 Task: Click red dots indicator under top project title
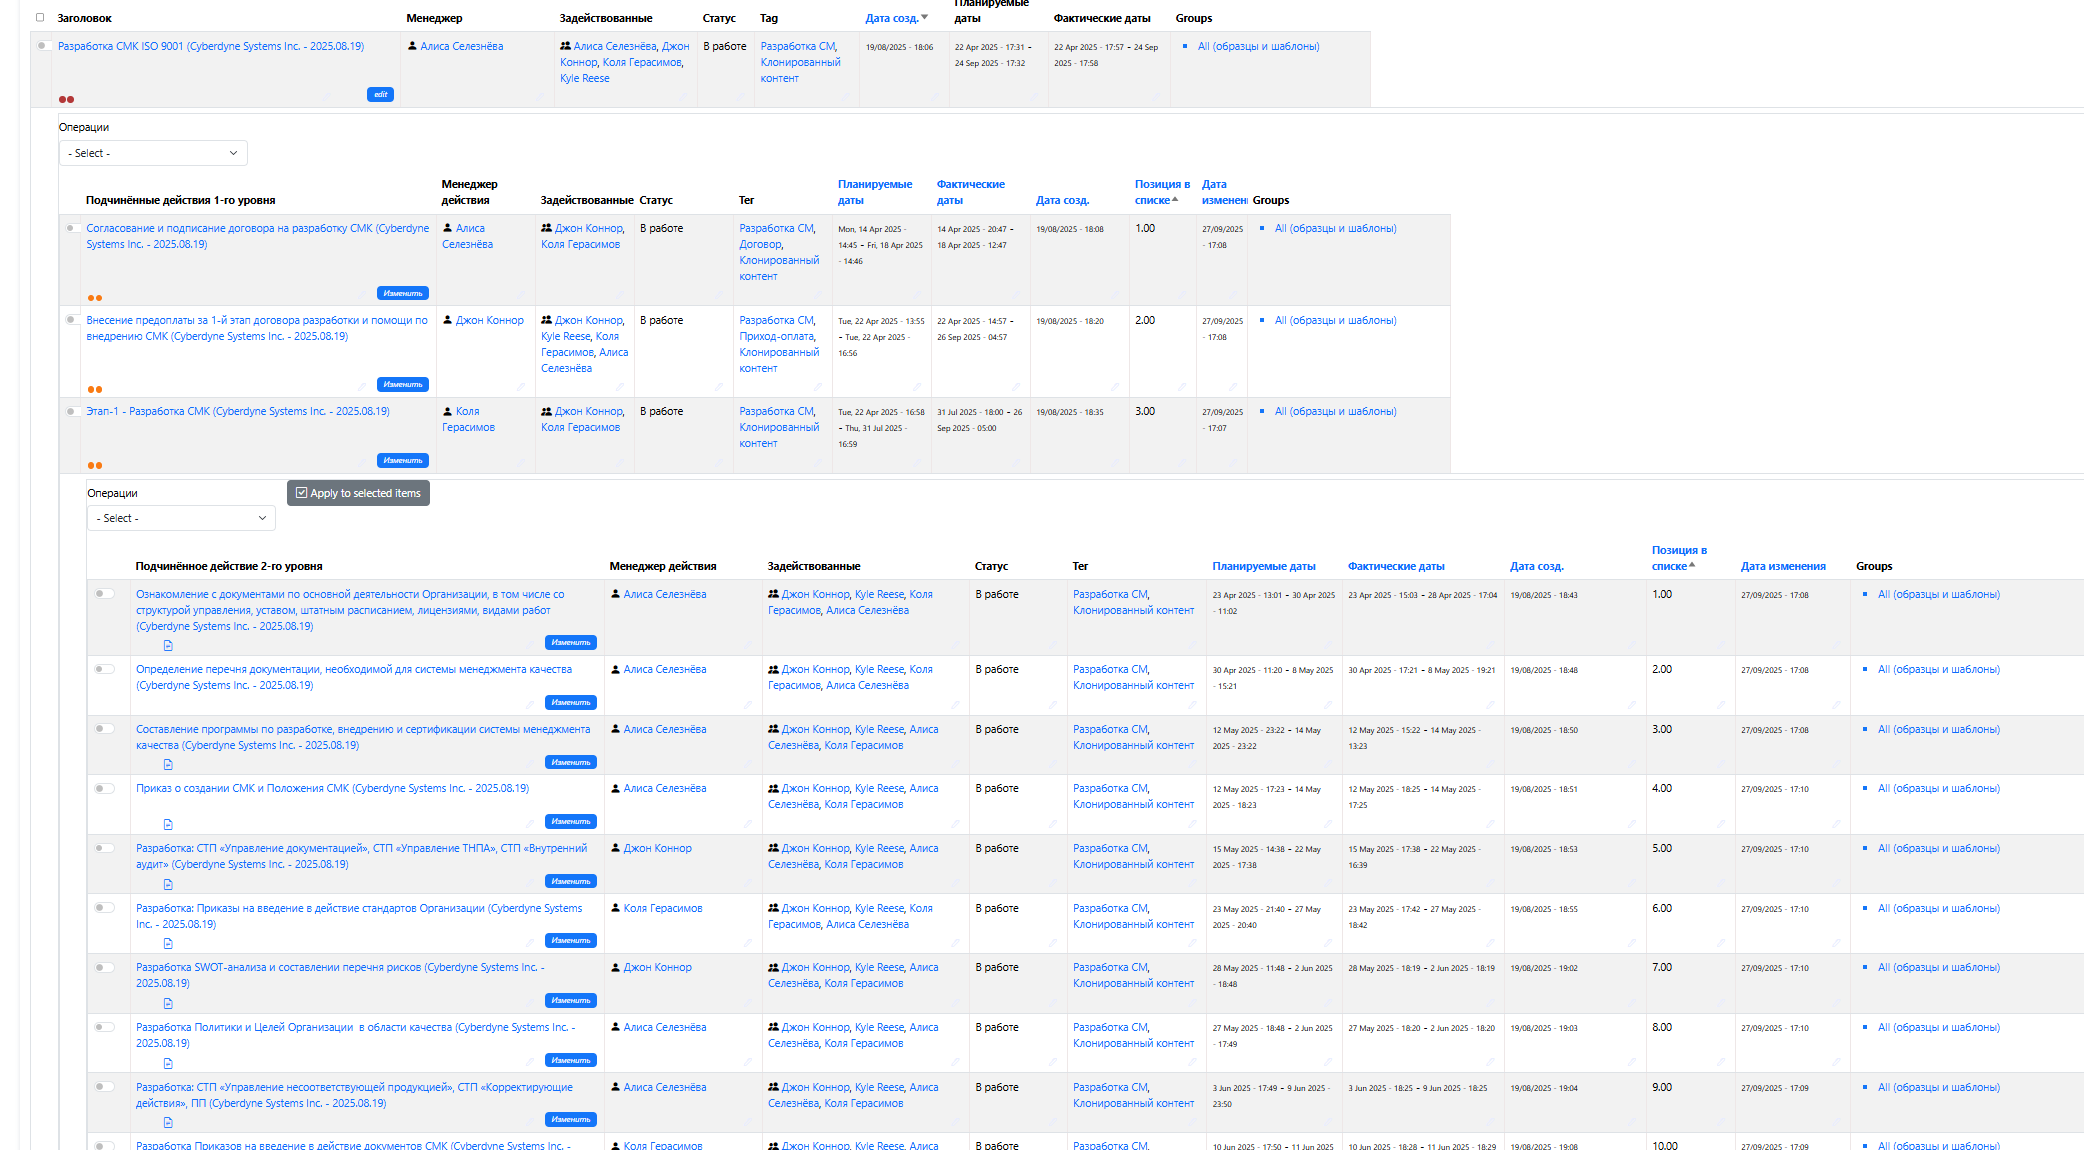point(66,99)
